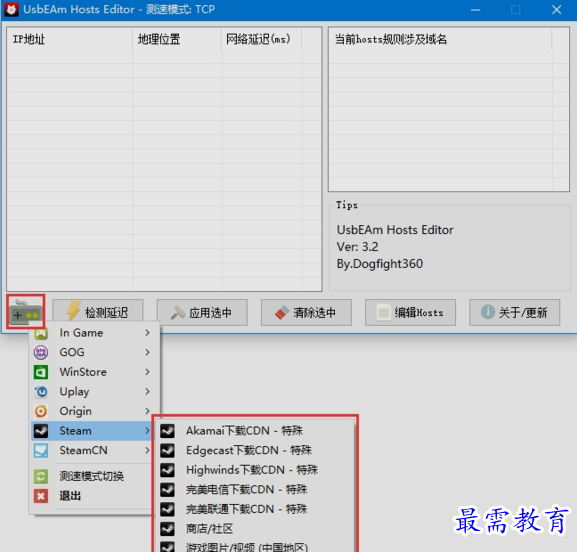
Task: Click the lightning icon on 检测延迟
Action: tap(74, 311)
